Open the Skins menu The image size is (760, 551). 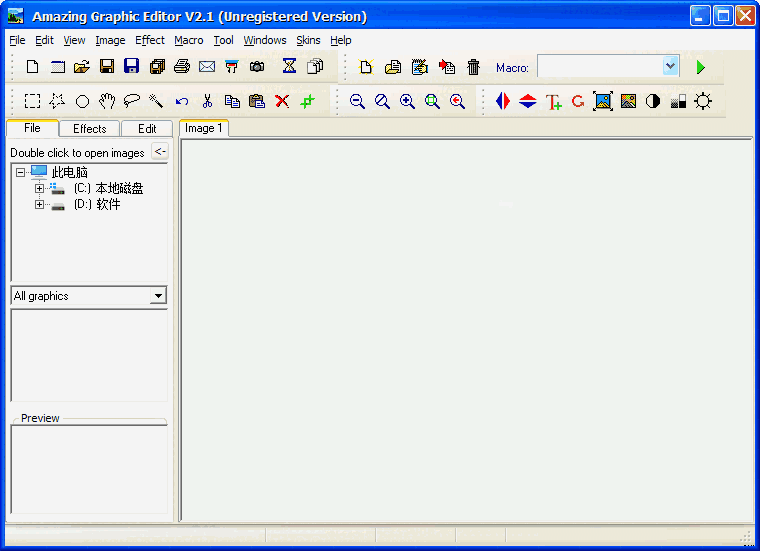coord(308,40)
